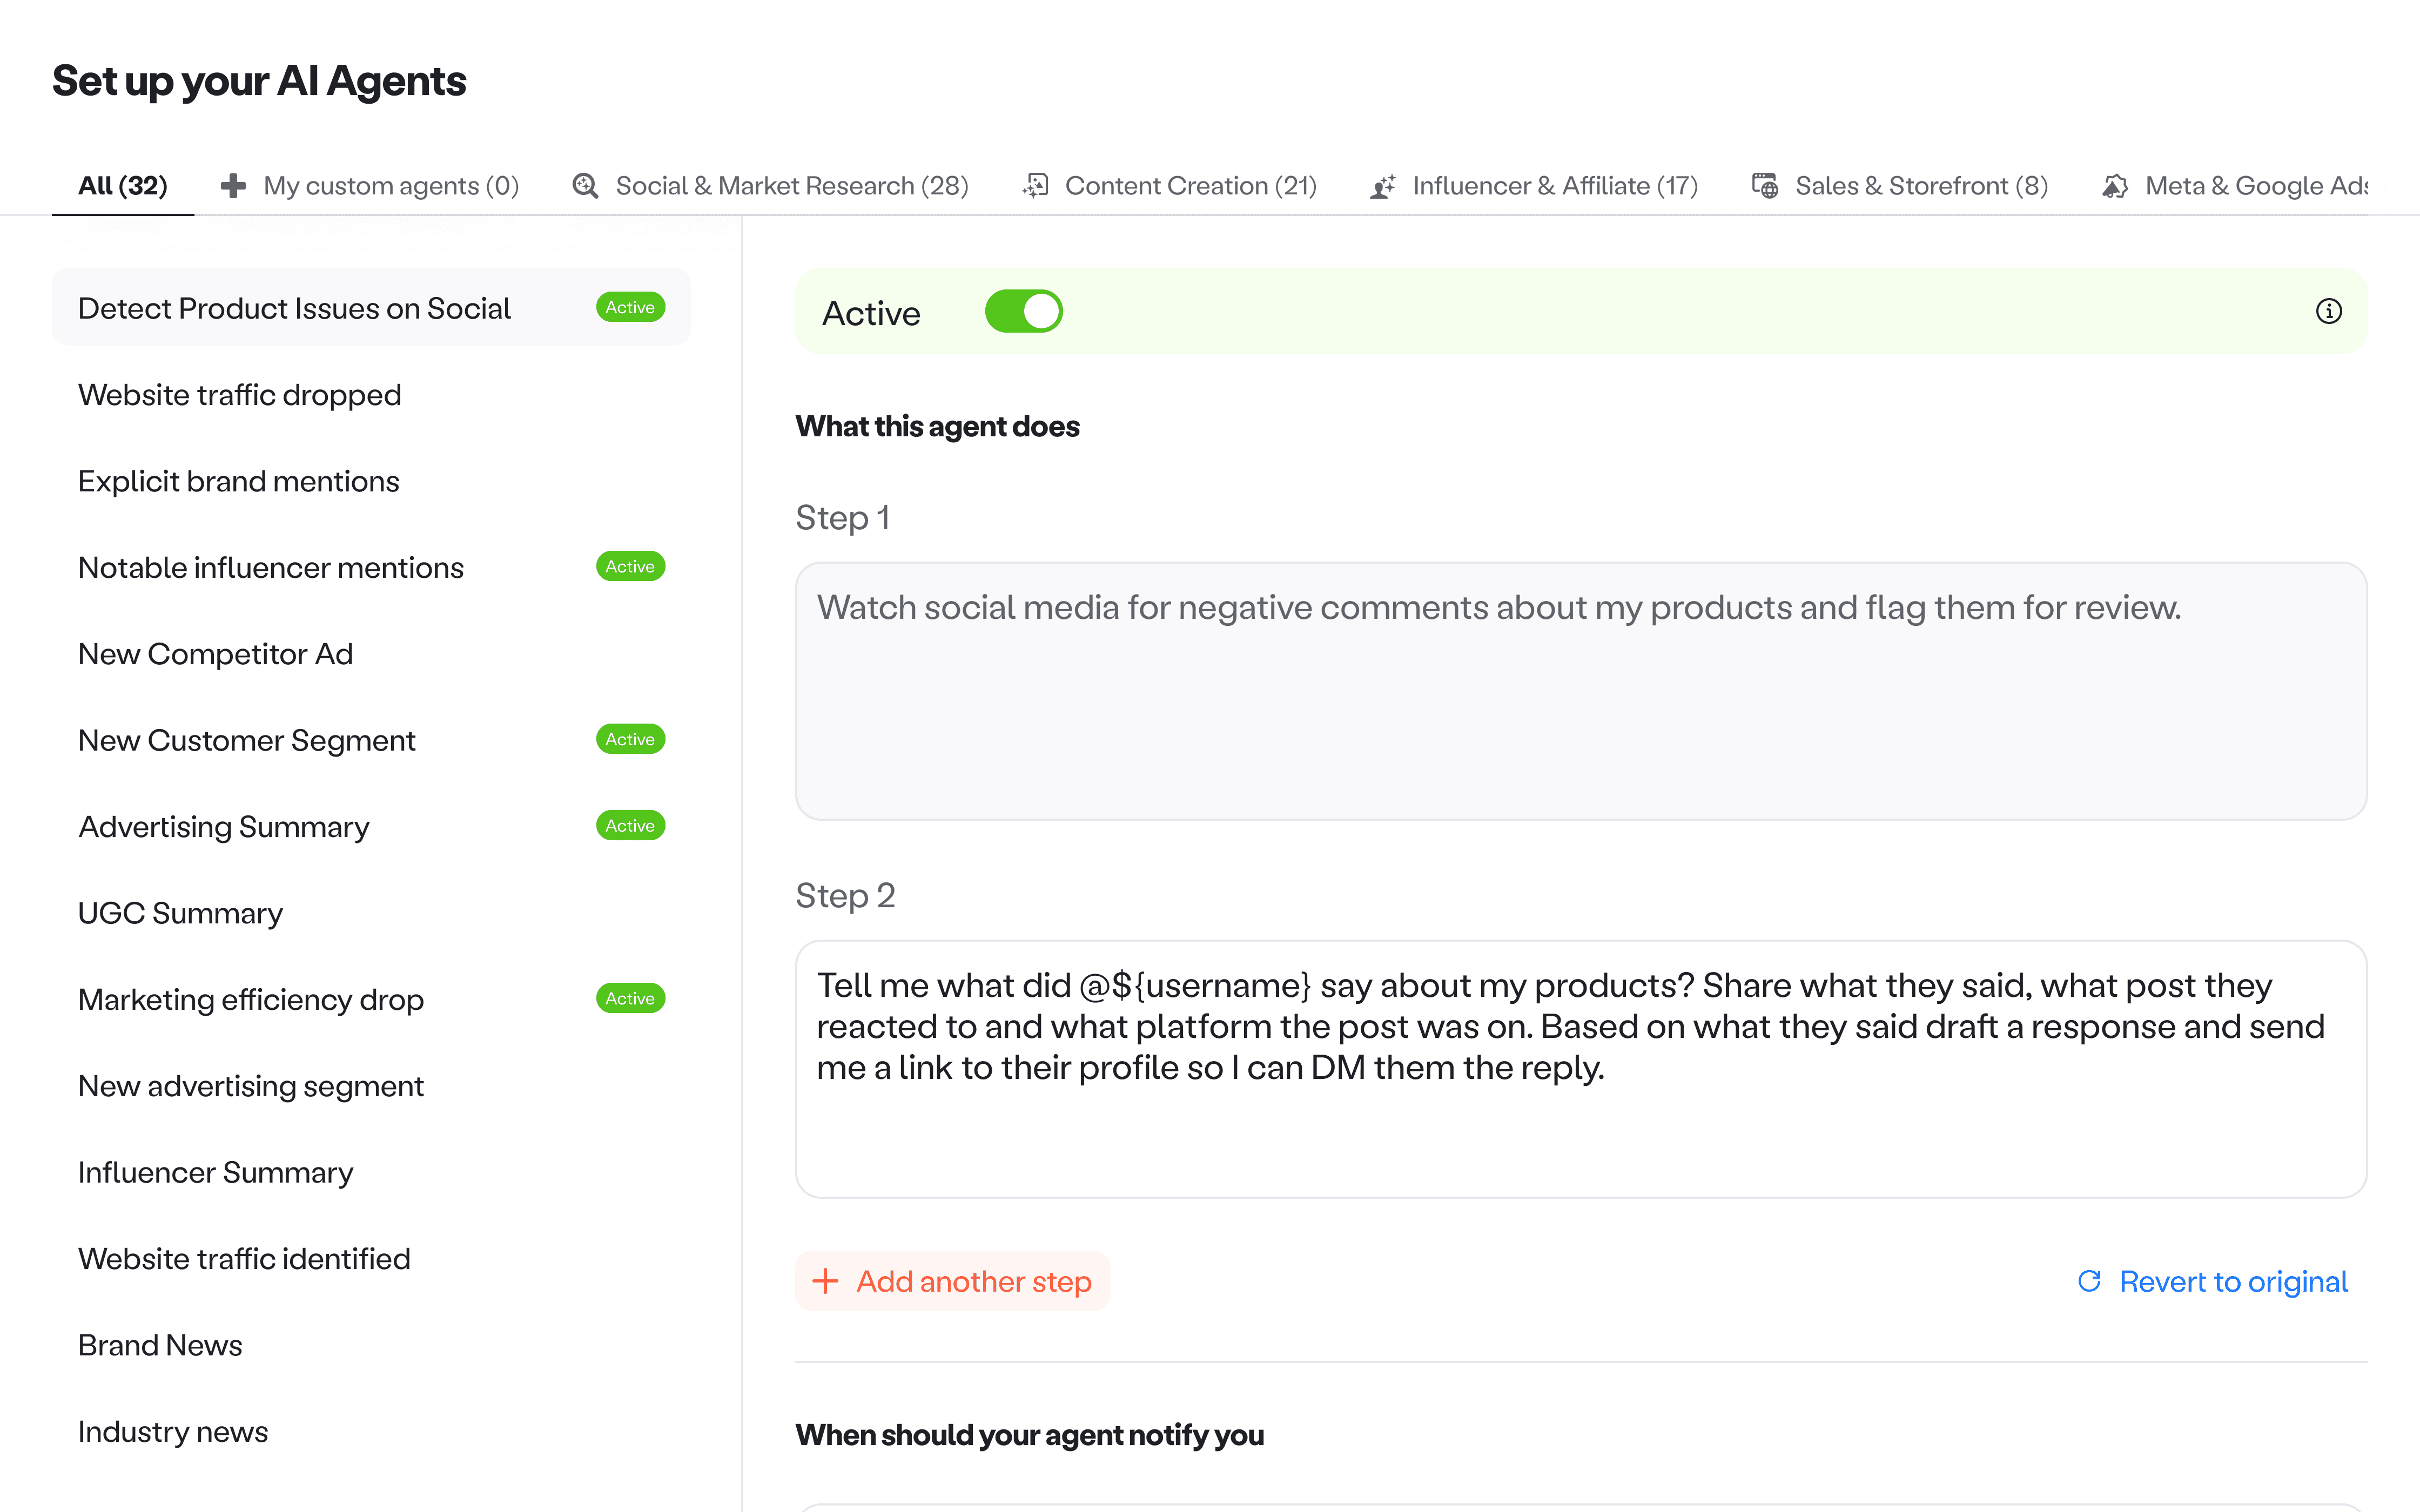Switch to the All (32) tab
This screenshot has width=2420, height=1512.
coord(122,186)
